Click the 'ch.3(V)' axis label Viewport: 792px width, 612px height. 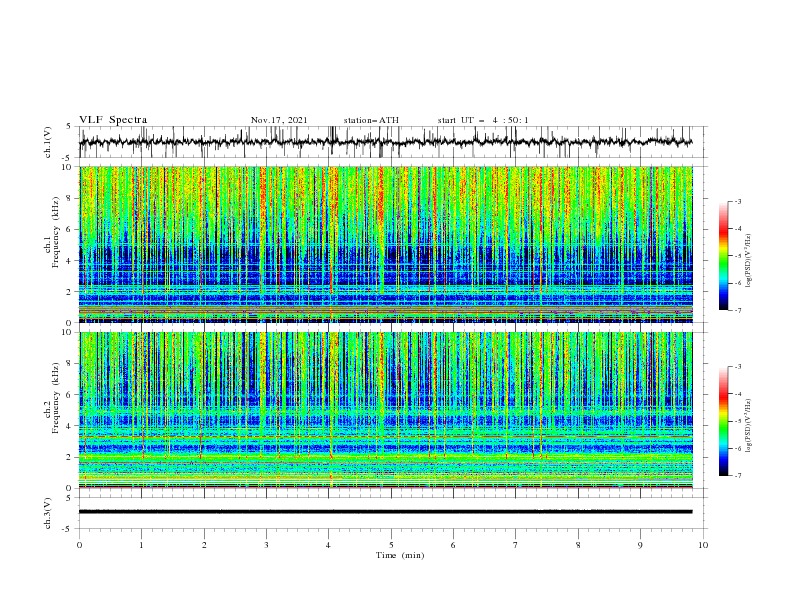(x=48, y=513)
